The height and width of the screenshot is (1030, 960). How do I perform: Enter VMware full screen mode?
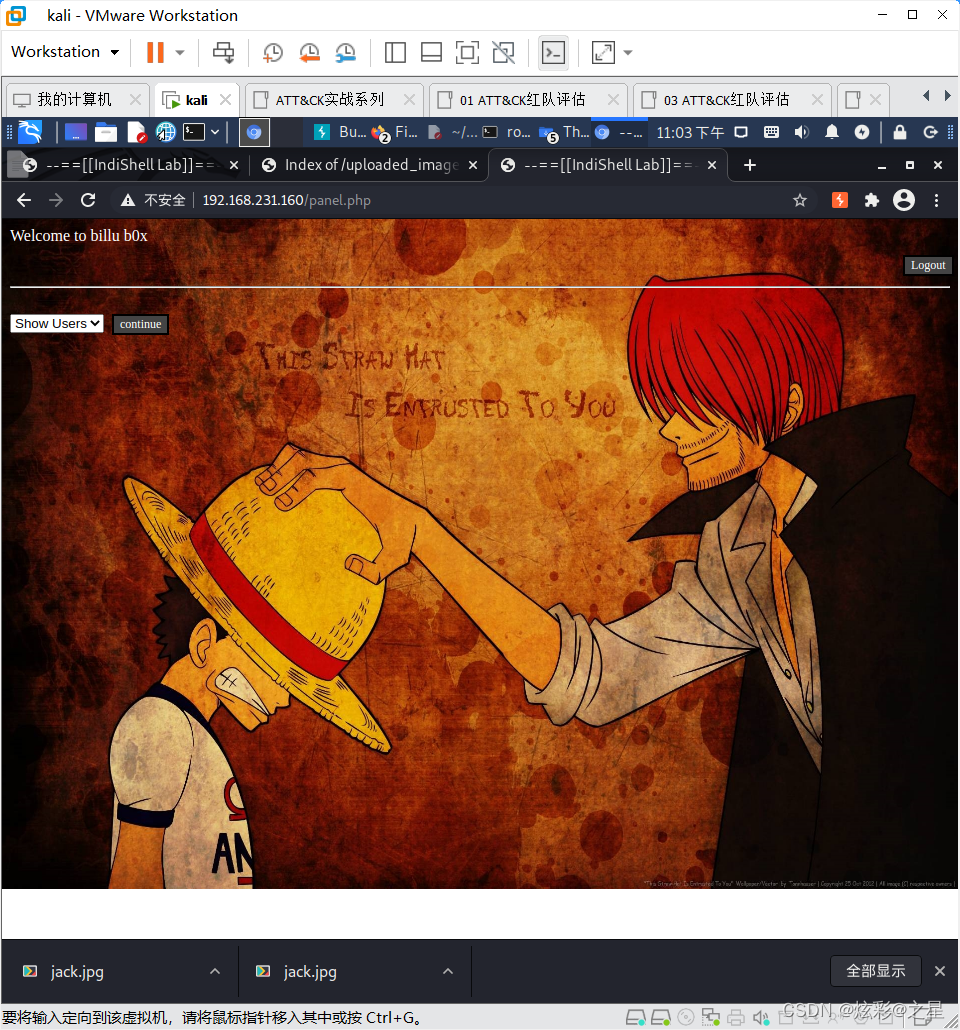(467, 53)
